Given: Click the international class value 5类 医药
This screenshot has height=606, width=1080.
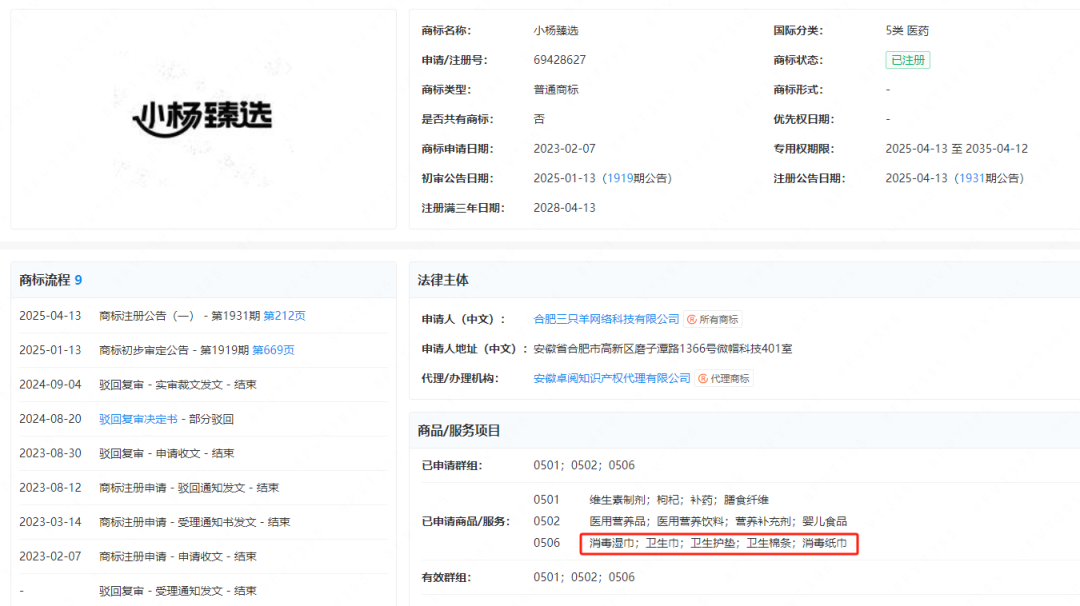Looking at the screenshot, I should tap(907, 30).
